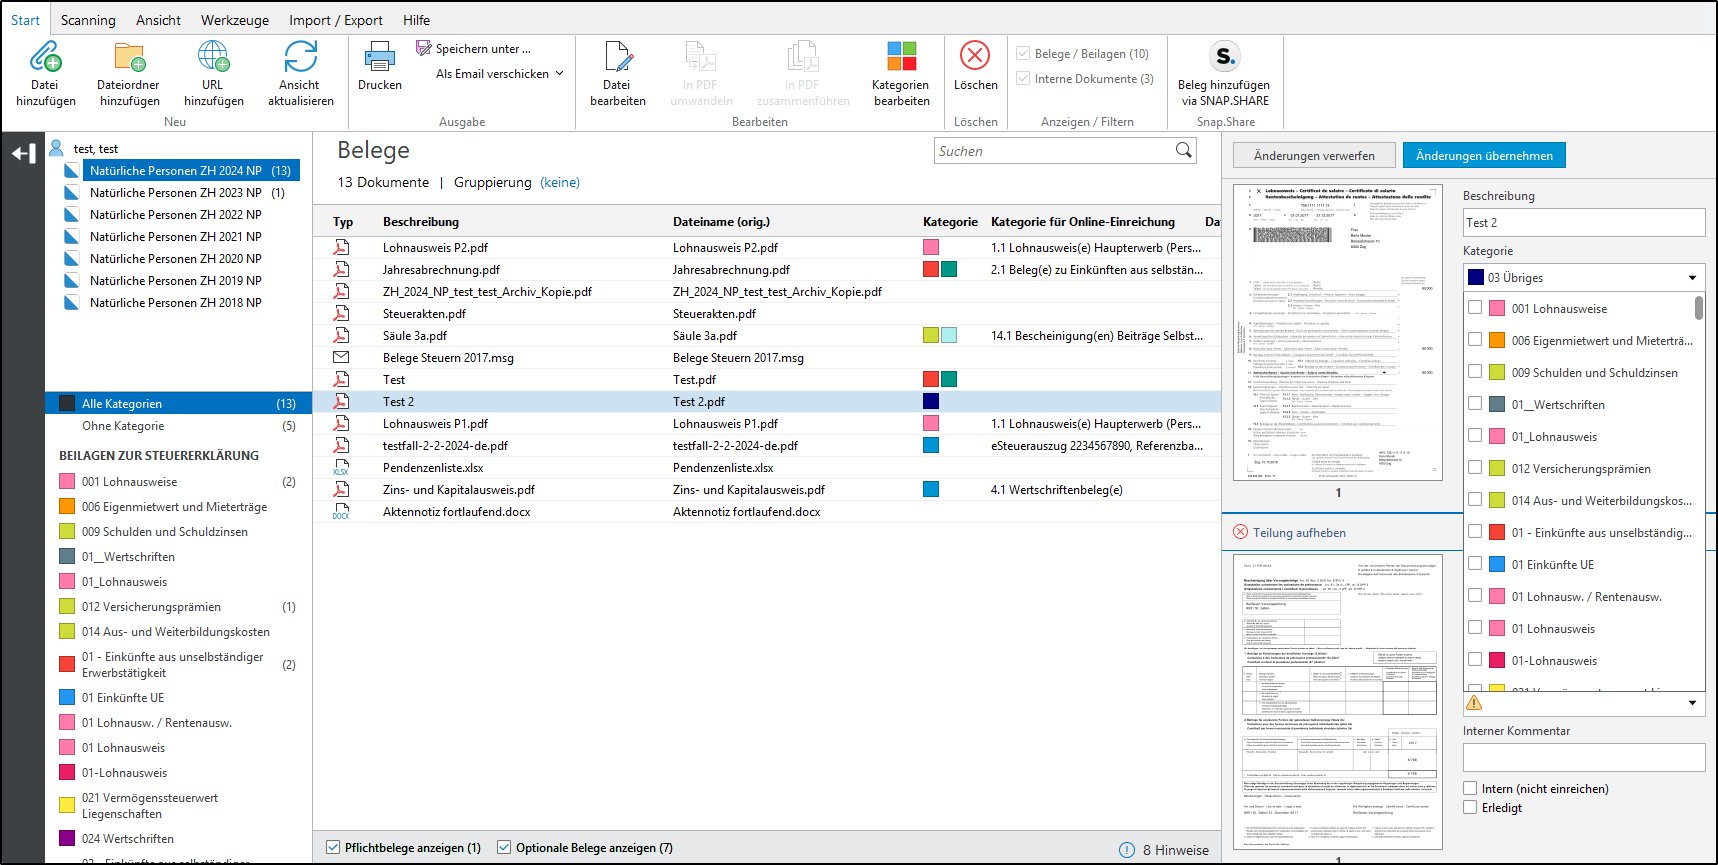The image size is (1718, 865).
Task: Enable the Erledigt checkbox
Action: point(1470,807)
